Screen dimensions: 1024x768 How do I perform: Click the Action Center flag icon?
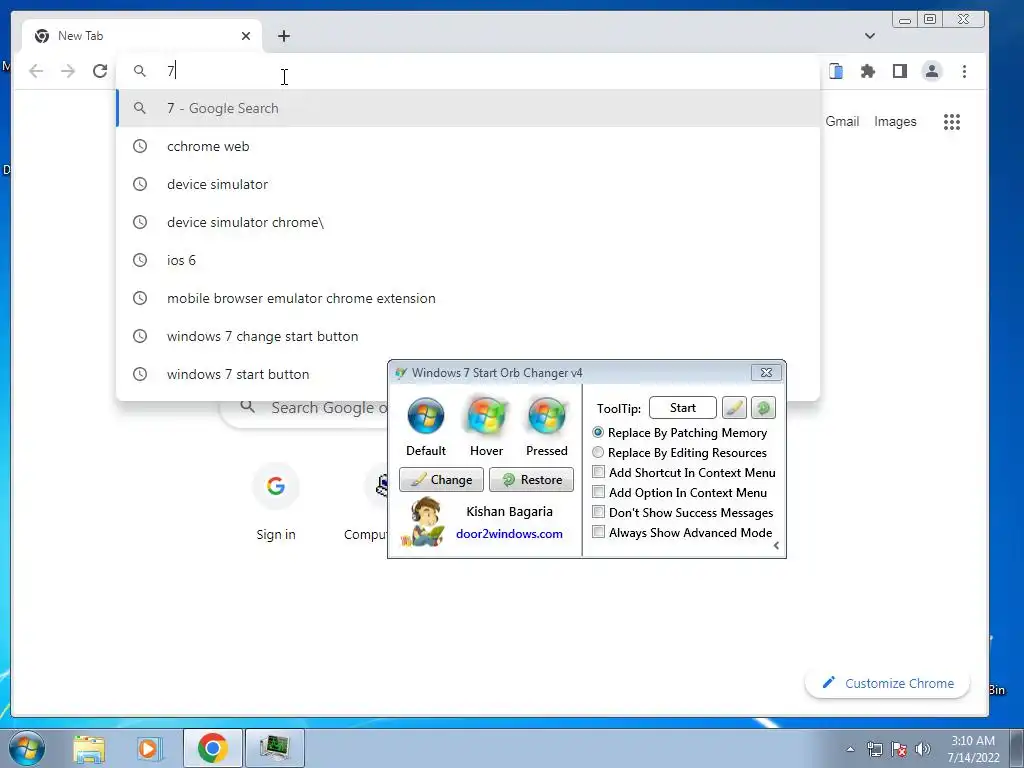point(899,749)
